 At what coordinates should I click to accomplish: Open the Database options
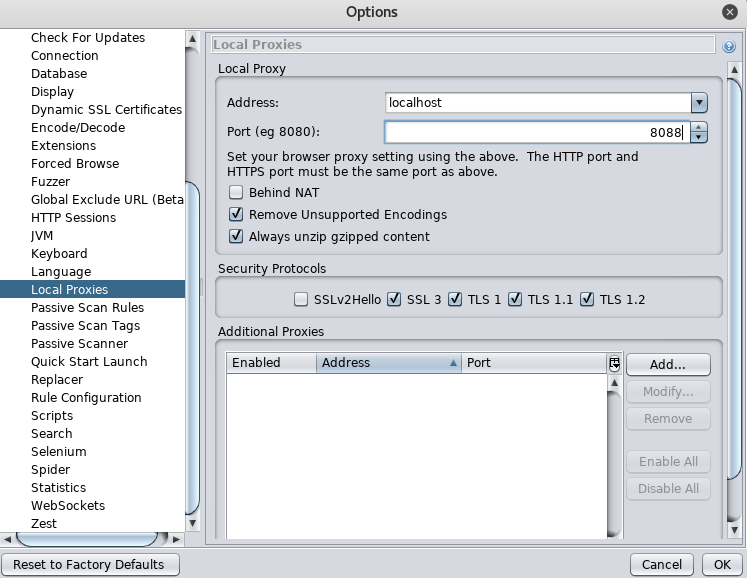(59, 74)
